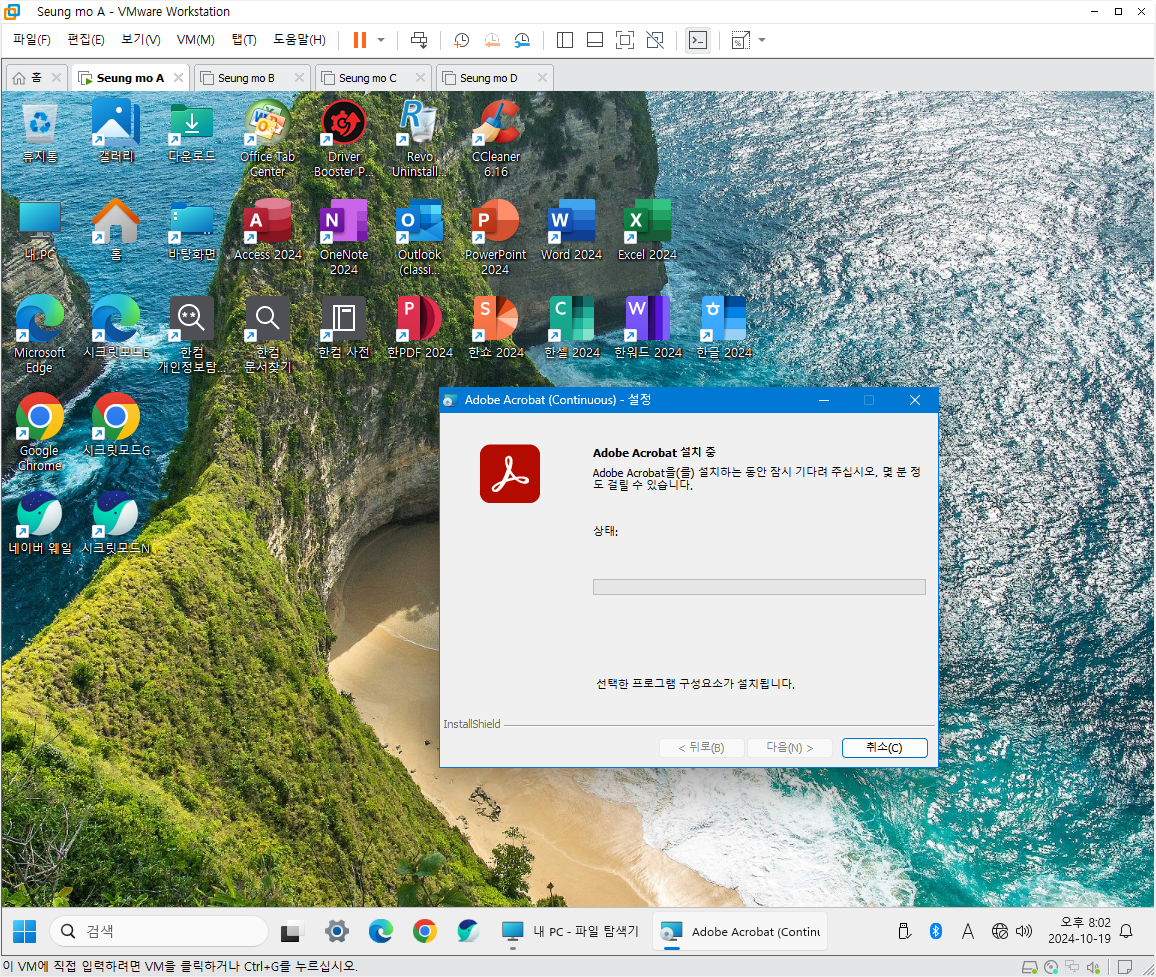Open the VM(M) menu
Viewport: 1156px width, 977px height.
[195, 39]
